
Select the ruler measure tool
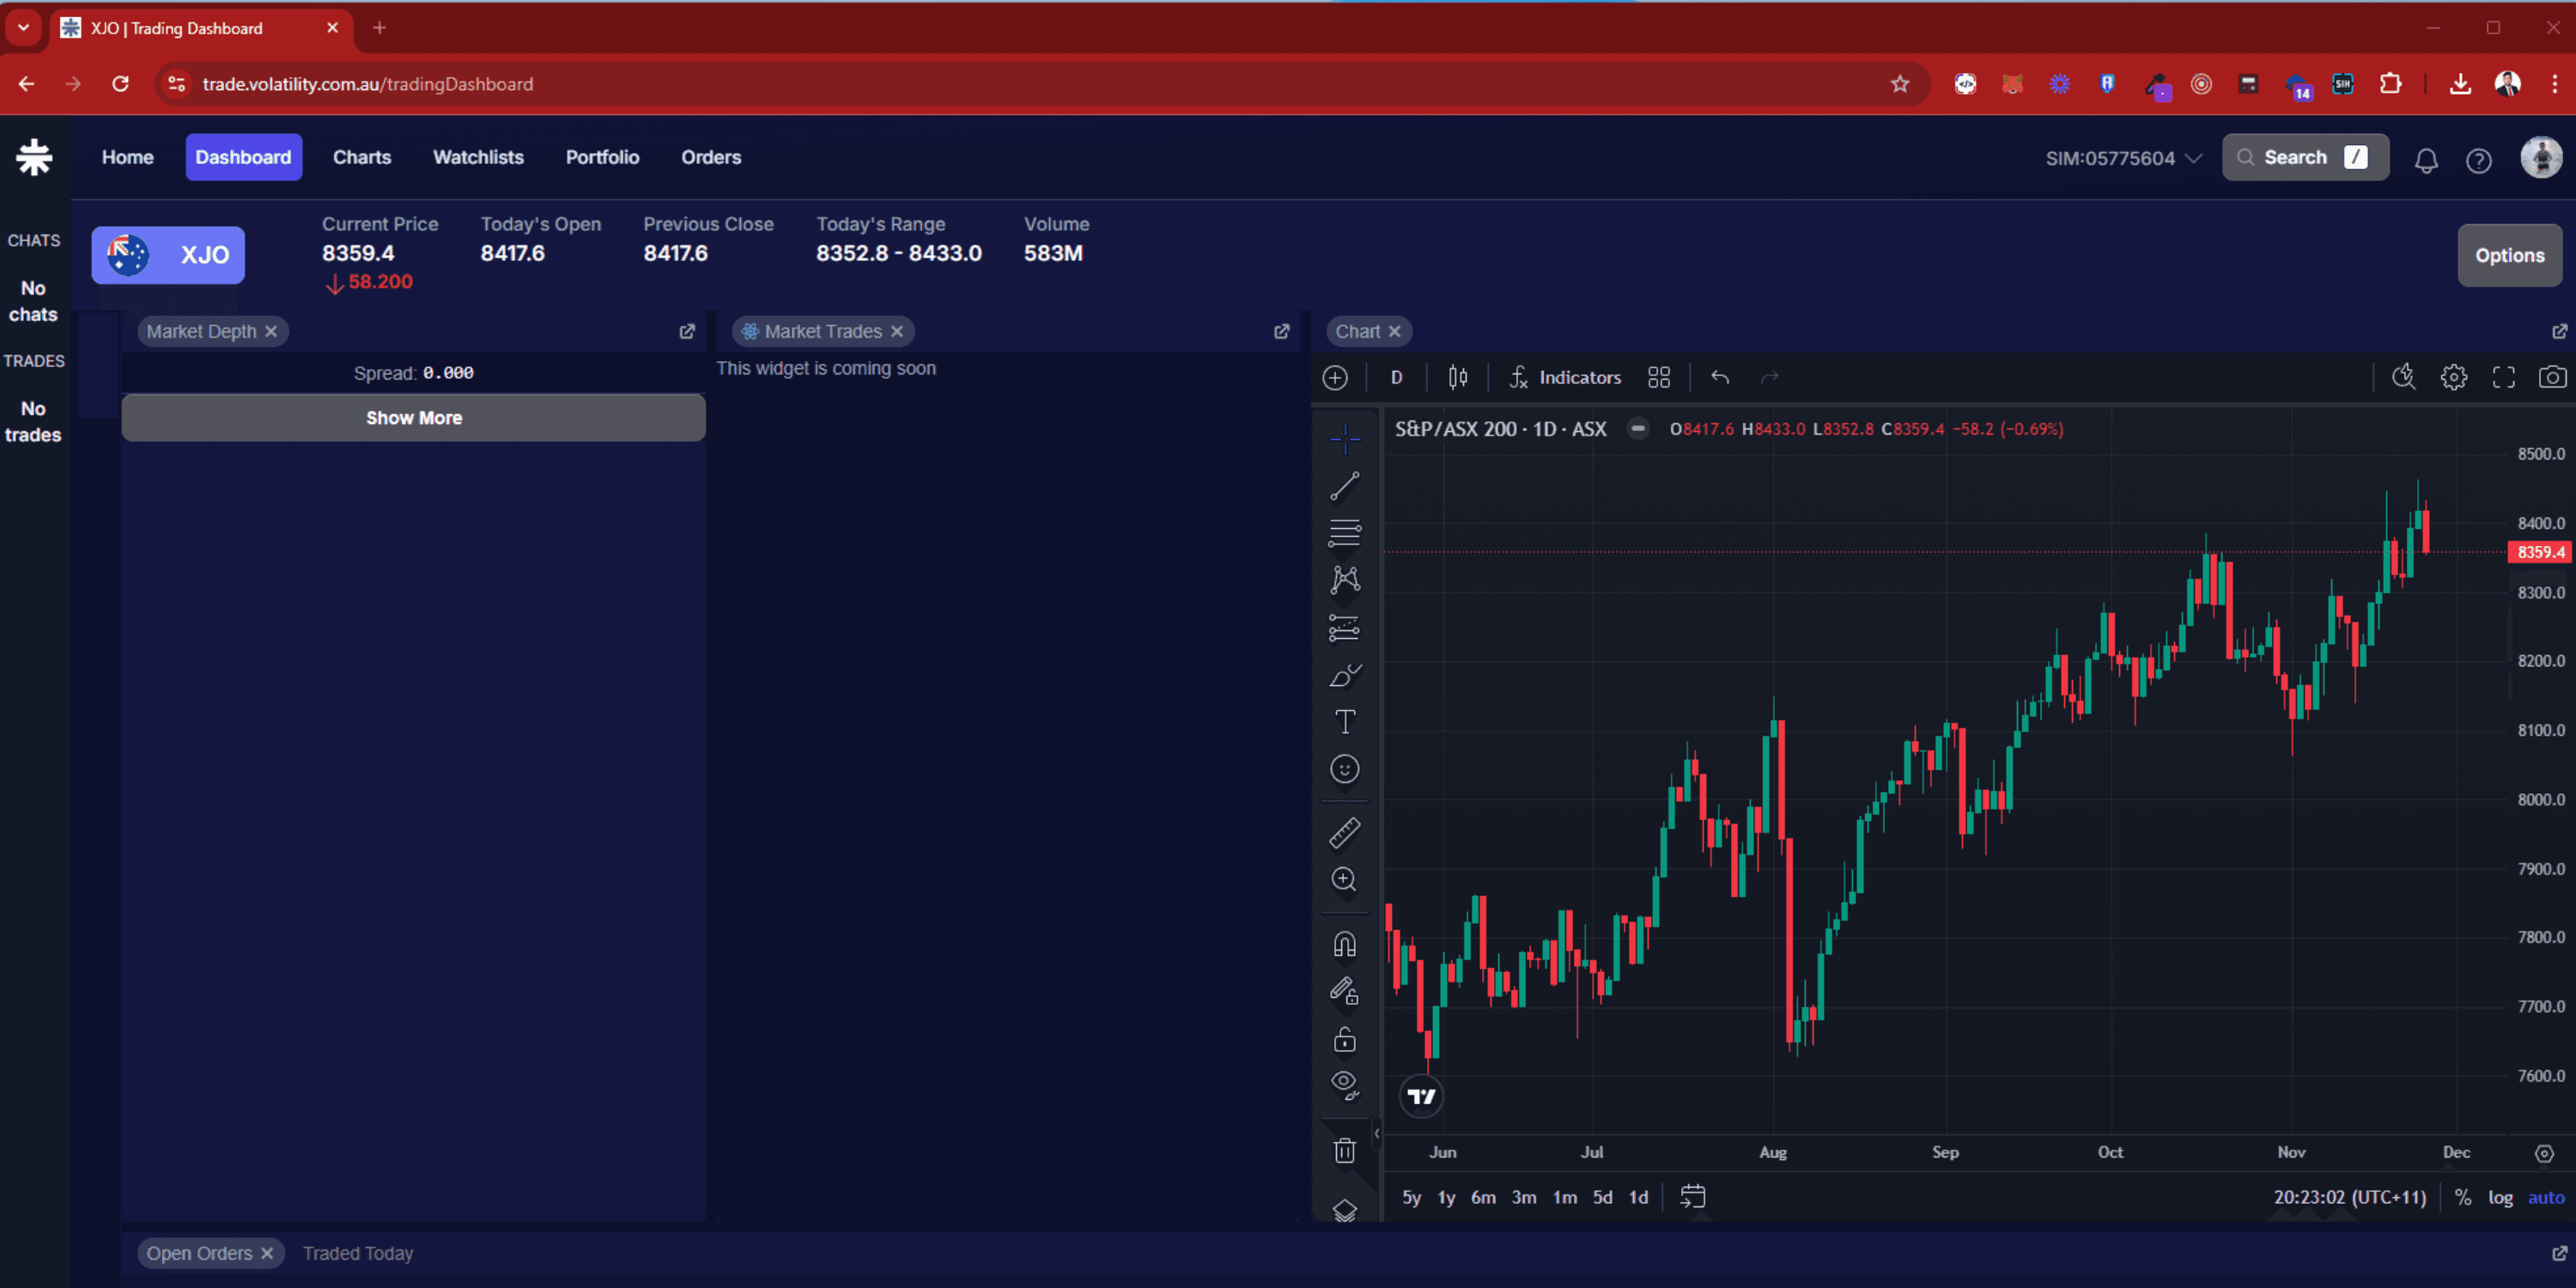pos(1345,833)
